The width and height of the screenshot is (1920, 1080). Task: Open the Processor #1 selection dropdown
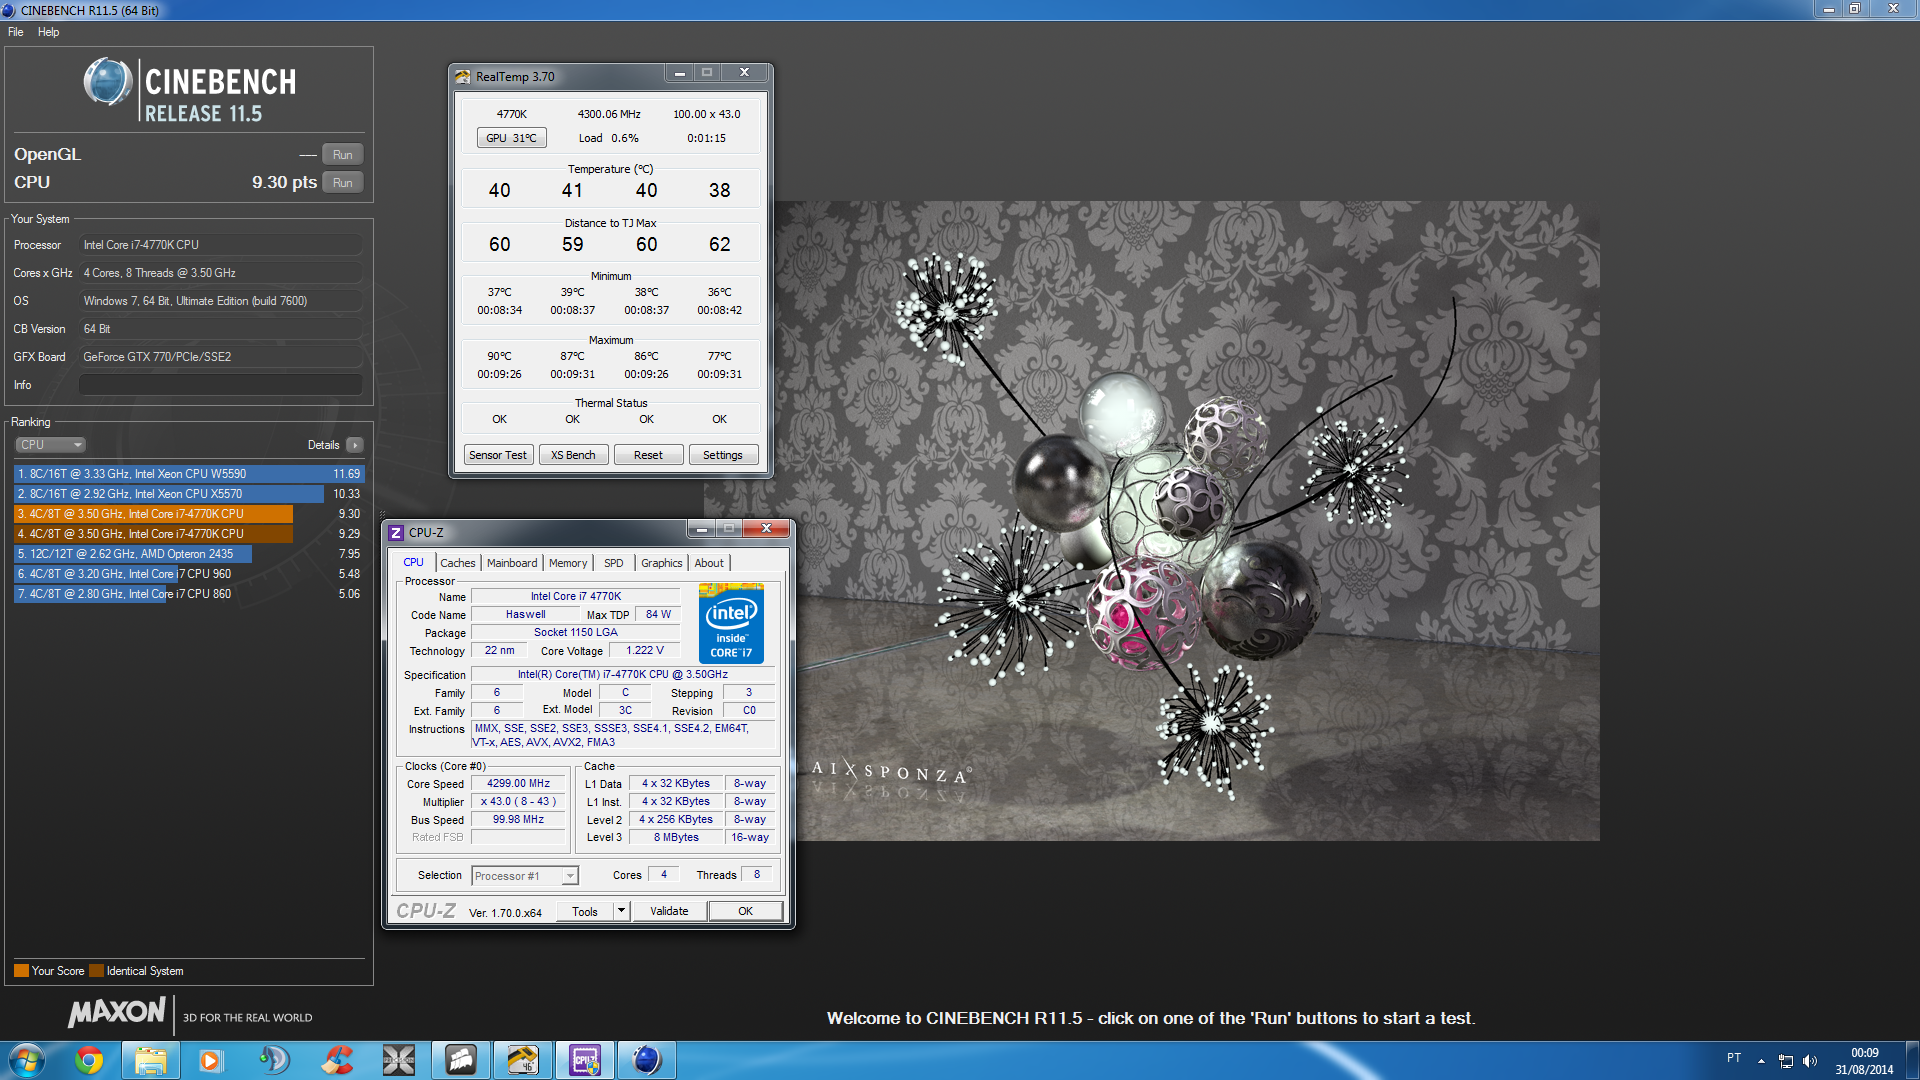click(525, 876)
